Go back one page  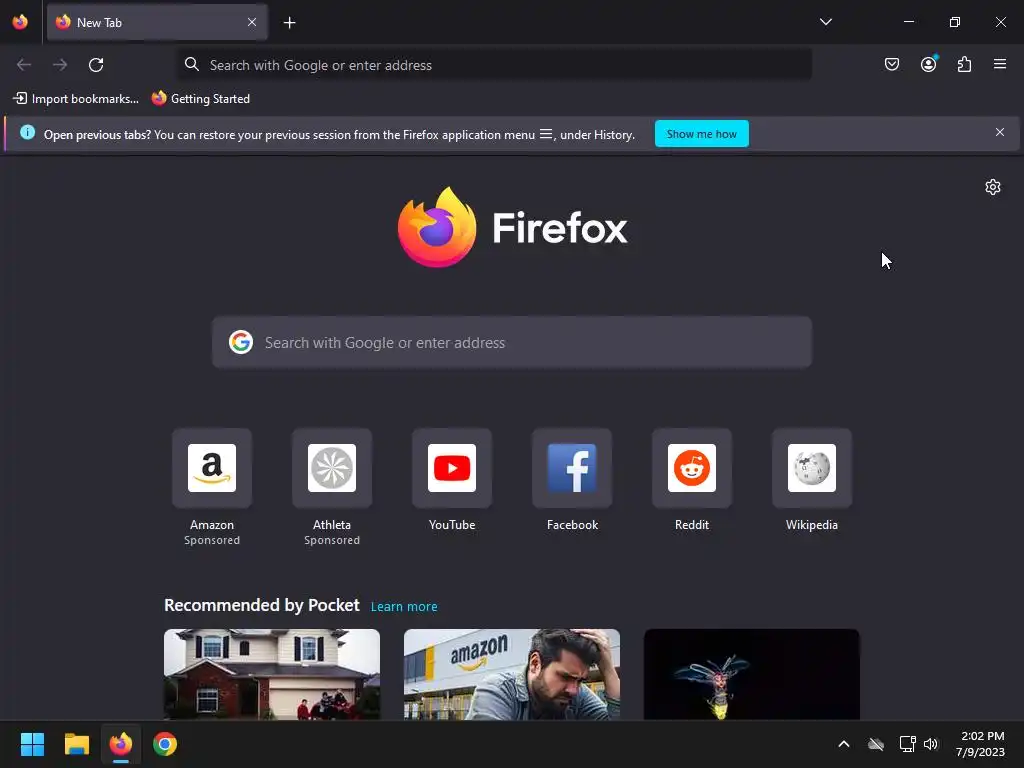[24, 65]
